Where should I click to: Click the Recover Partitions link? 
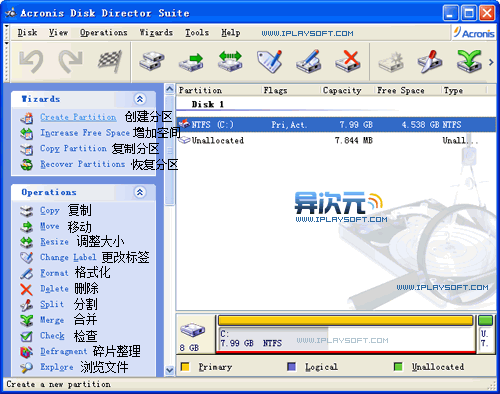tap(83, 164)
